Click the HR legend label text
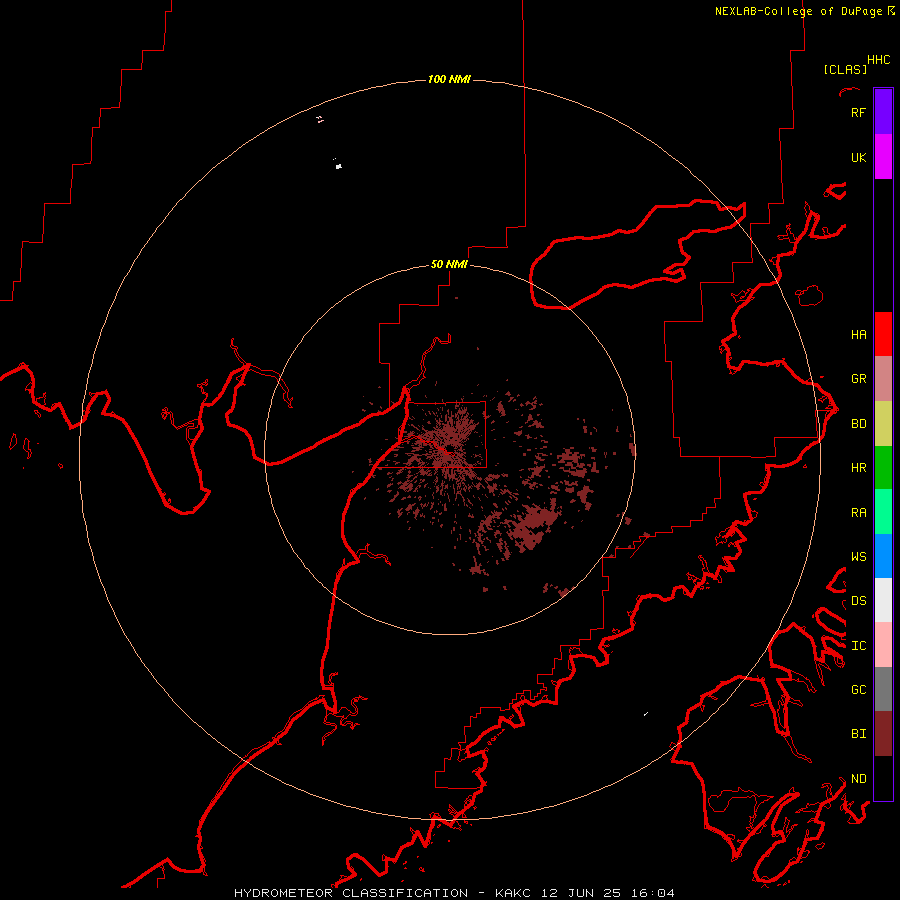The height and width of the screenshot is (900, 900). 858,467
